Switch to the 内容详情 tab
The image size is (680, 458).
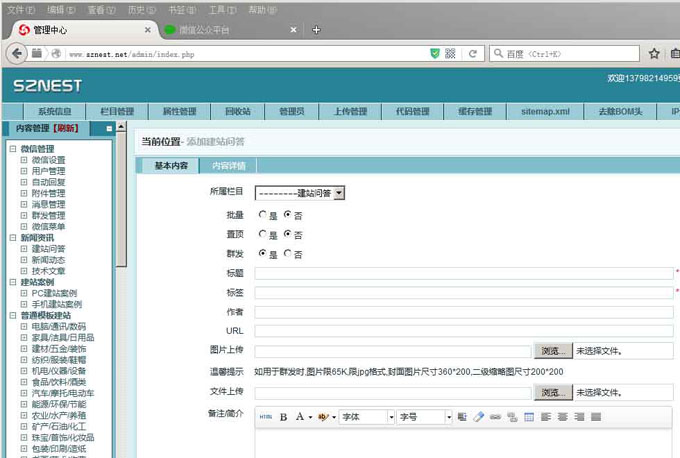pos(228,165)
